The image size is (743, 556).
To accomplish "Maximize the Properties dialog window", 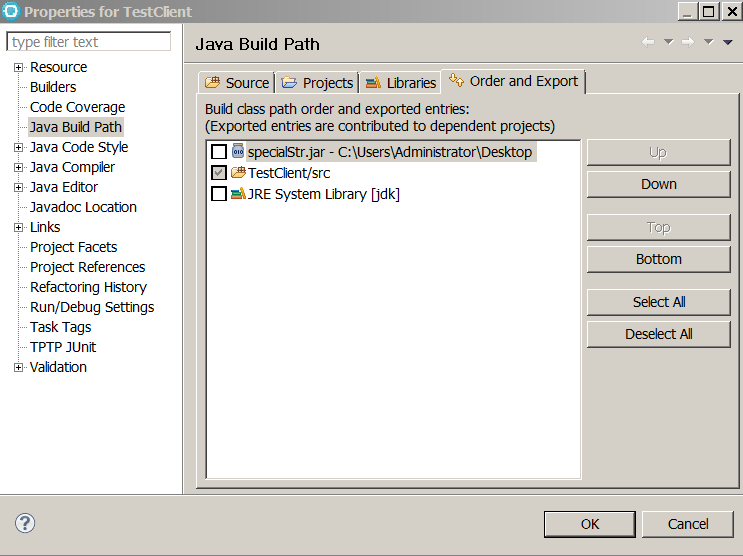I will (x=708, y=11).
